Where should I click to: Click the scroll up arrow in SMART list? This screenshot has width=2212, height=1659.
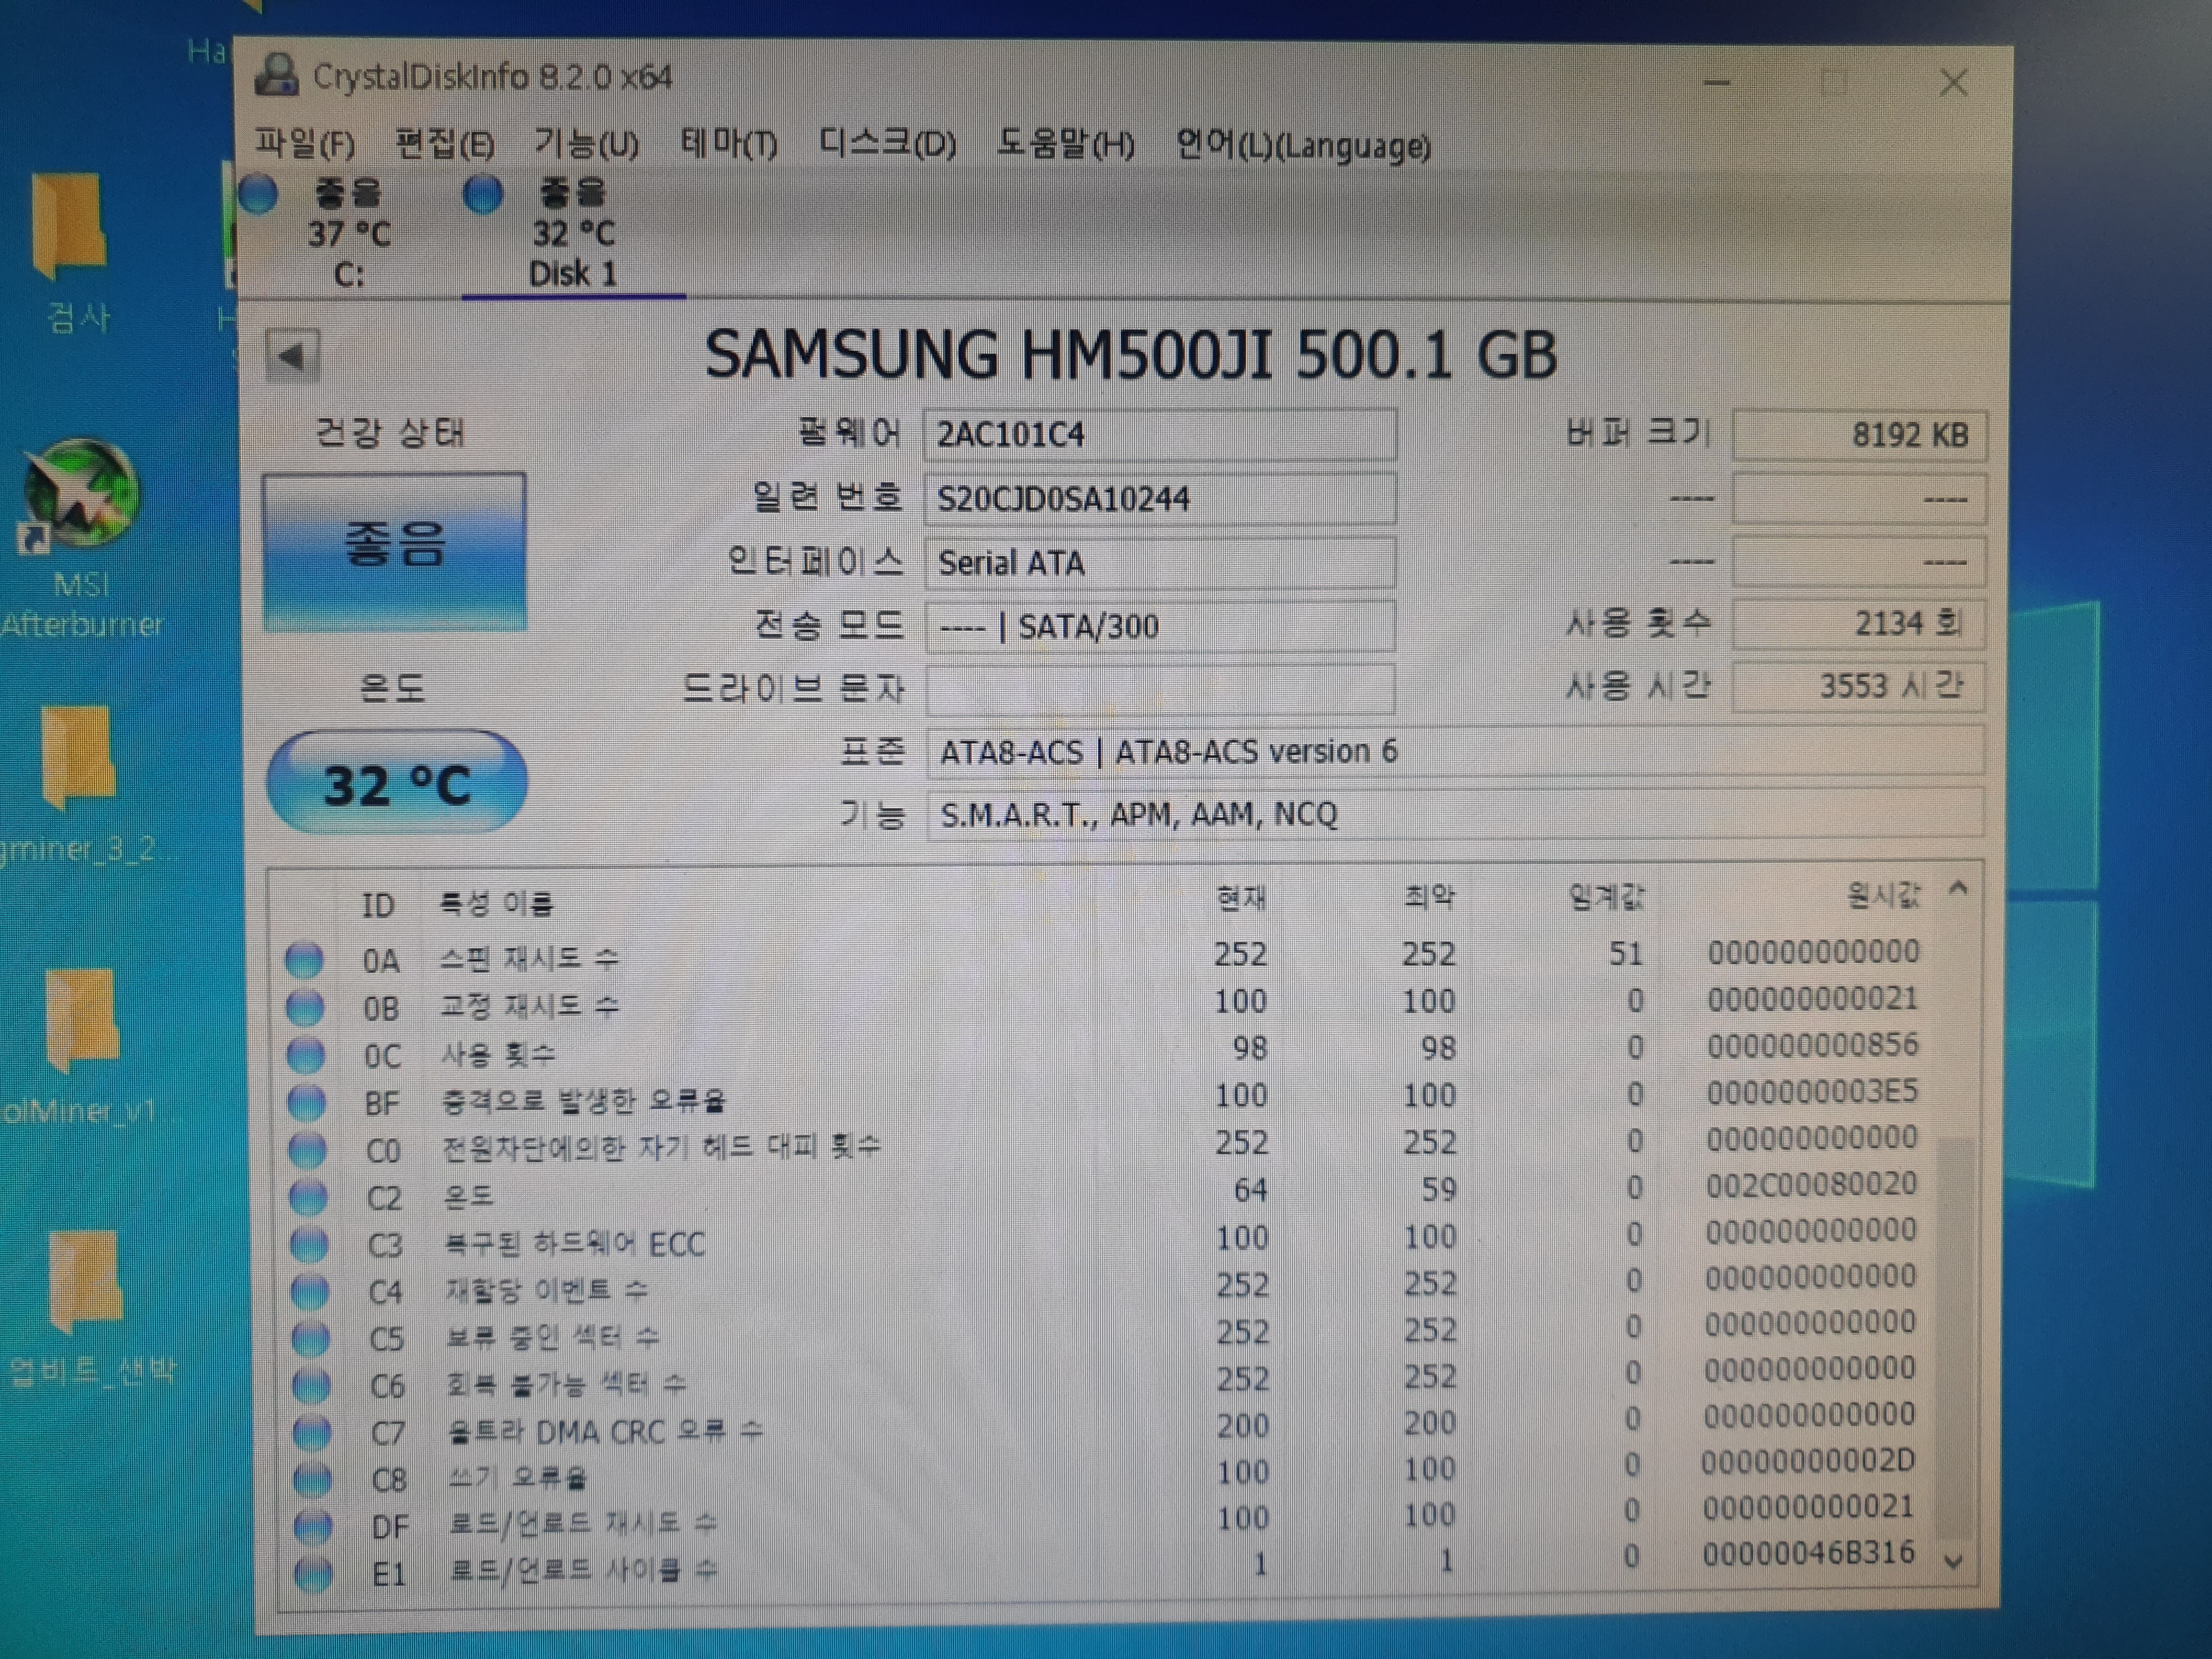(1959, 888)
